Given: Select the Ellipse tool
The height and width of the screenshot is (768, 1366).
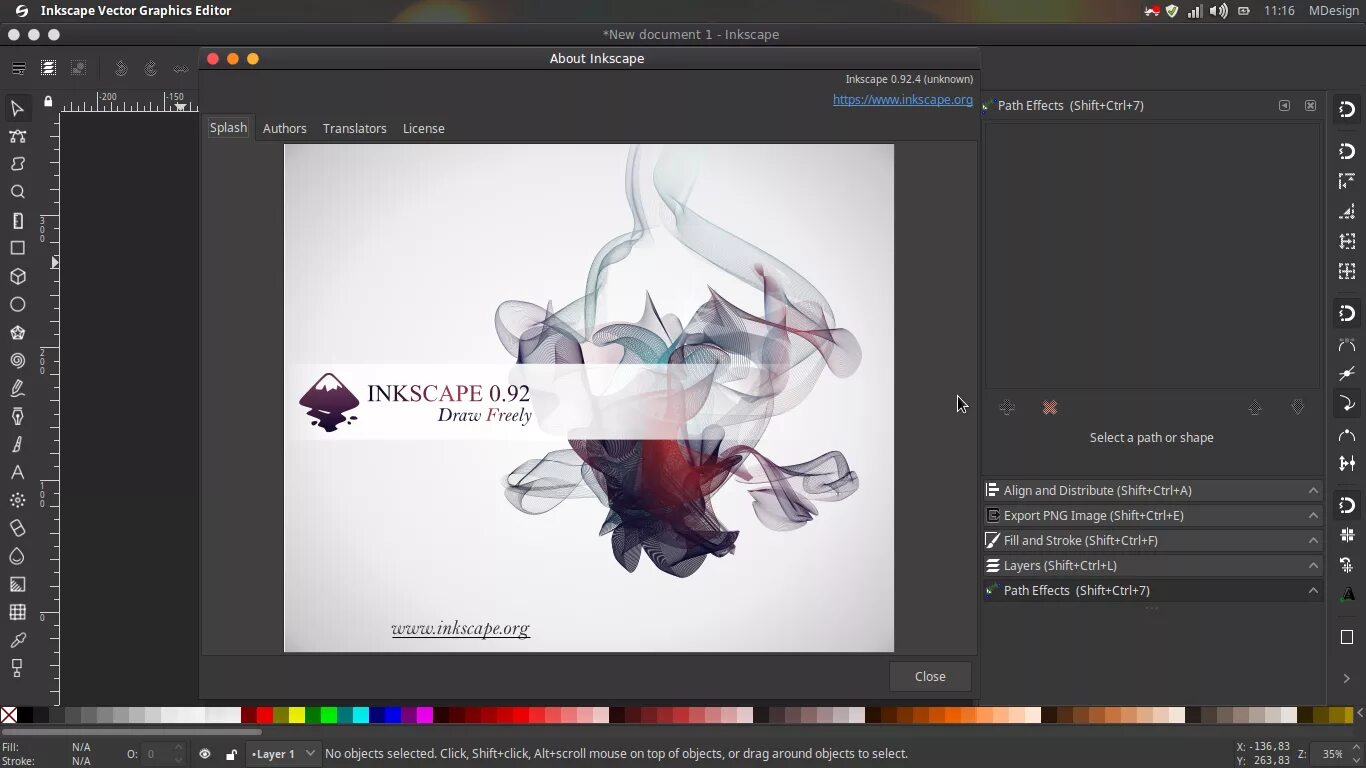Looking at the screenshot, I should [17, 304].
